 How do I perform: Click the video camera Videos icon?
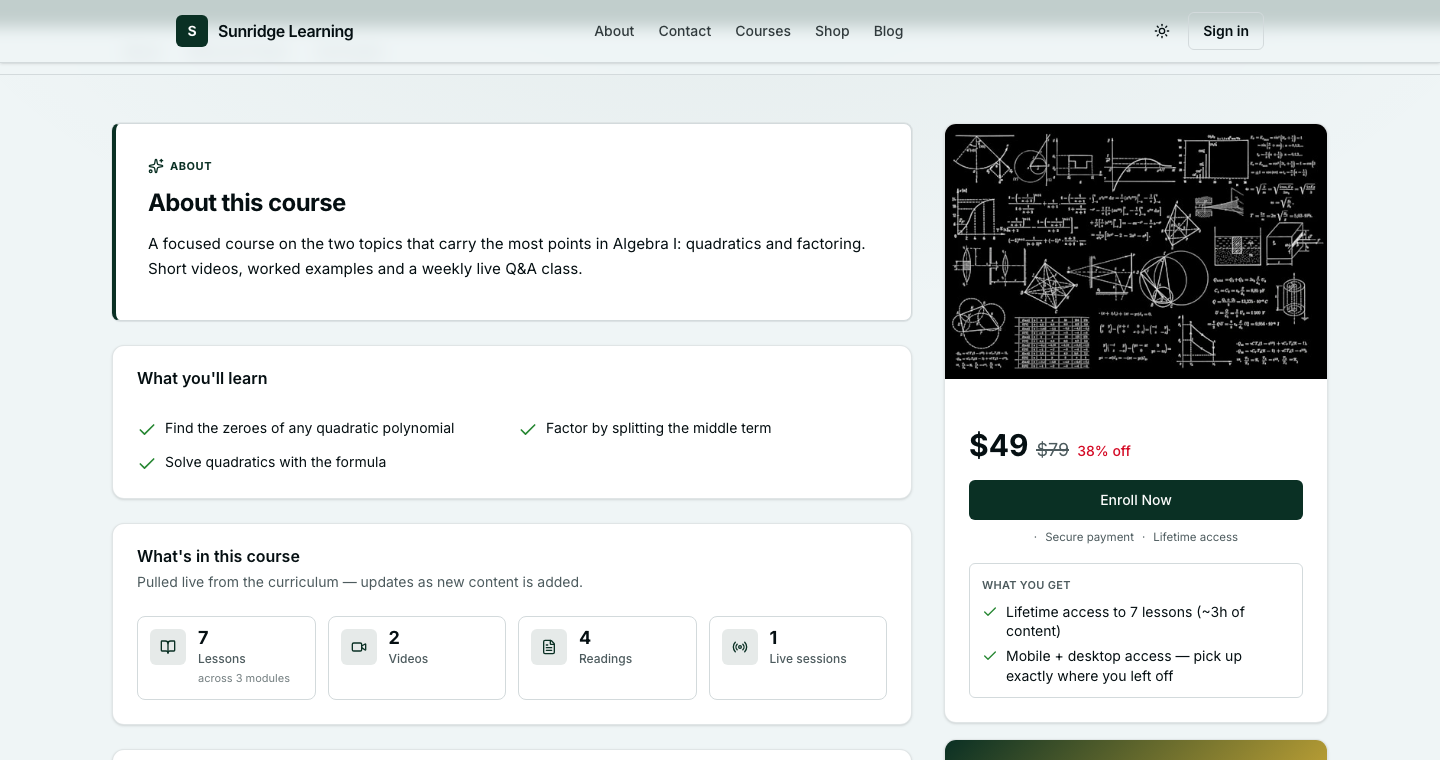coord(359,647)
